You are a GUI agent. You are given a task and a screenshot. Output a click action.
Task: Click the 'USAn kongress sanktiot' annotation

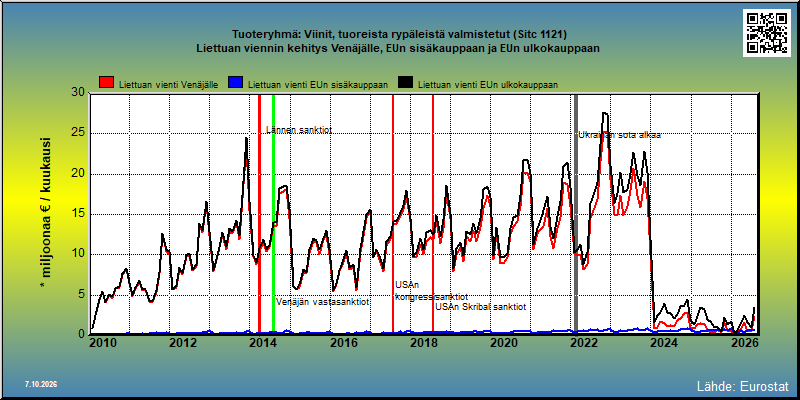[432, 291]
